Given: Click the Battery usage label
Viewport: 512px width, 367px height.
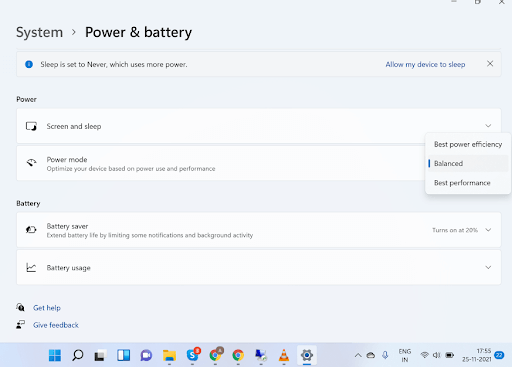Looking at the screenshot, I should [x=68, y=268].
